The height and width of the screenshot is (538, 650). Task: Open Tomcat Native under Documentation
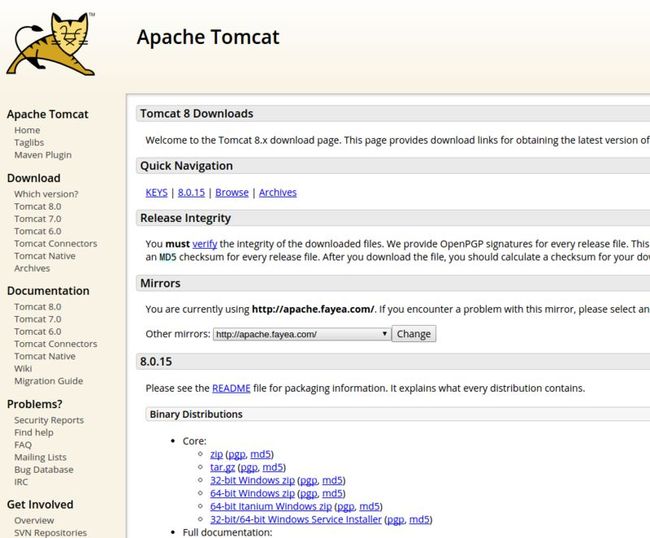45,356
